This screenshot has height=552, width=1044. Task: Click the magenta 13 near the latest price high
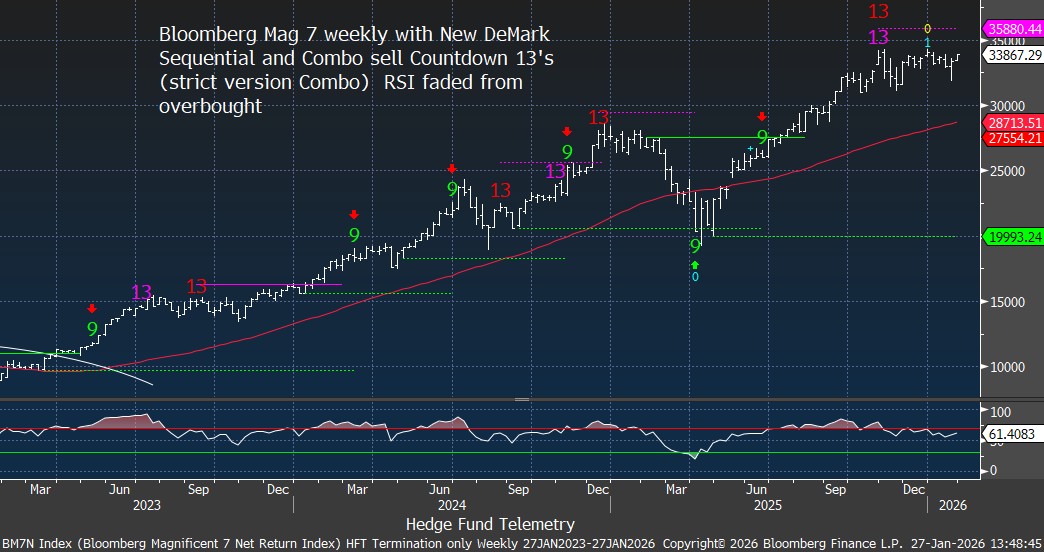pyautogui.click(x=878, y=38)
